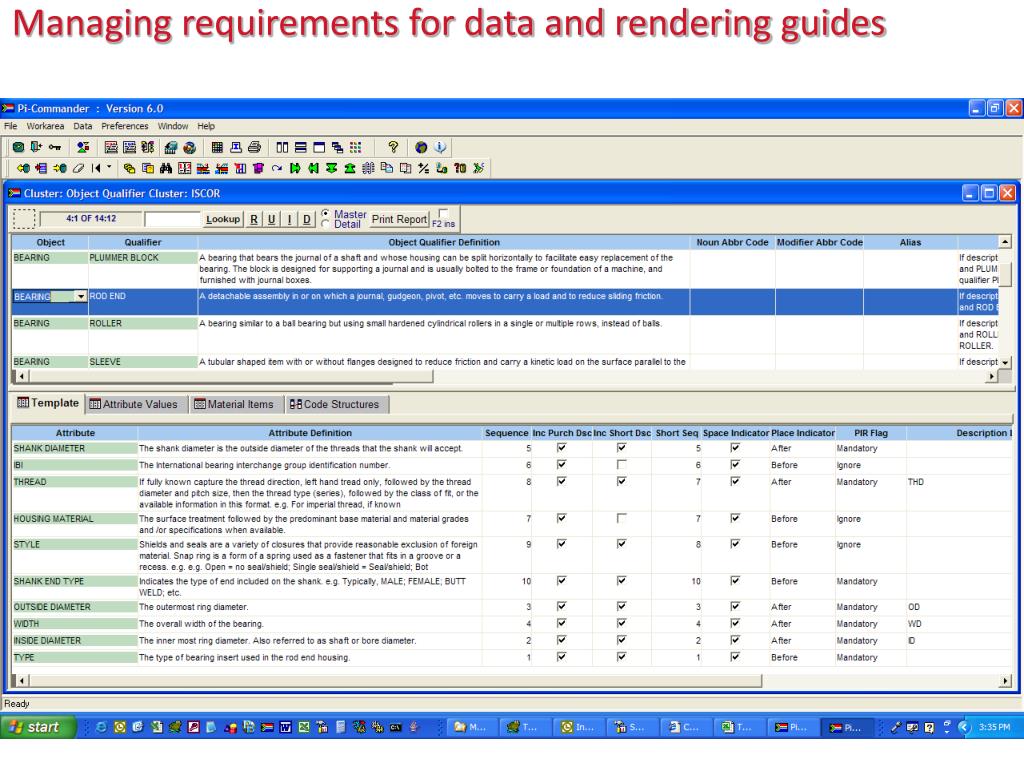This screenshot has width=1024, height=768.
Task: Select the Detail radio button
Action: coord(326,224)
